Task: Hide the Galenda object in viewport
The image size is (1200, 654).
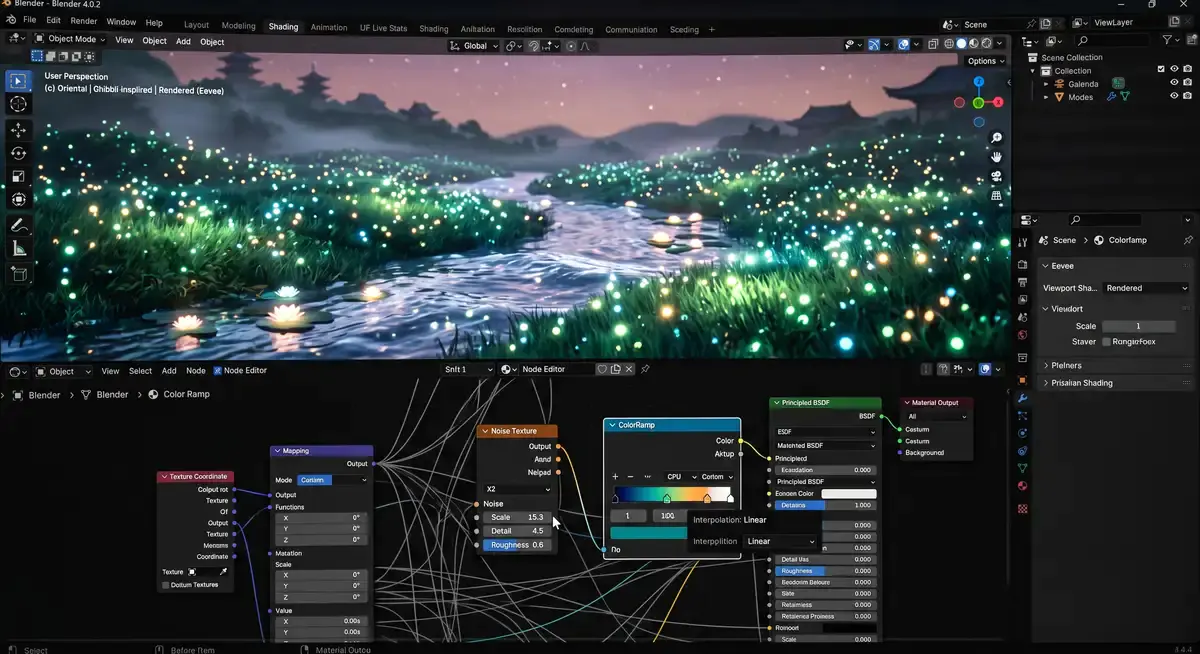Action: pyautogui.click(x=1174, y=84)
